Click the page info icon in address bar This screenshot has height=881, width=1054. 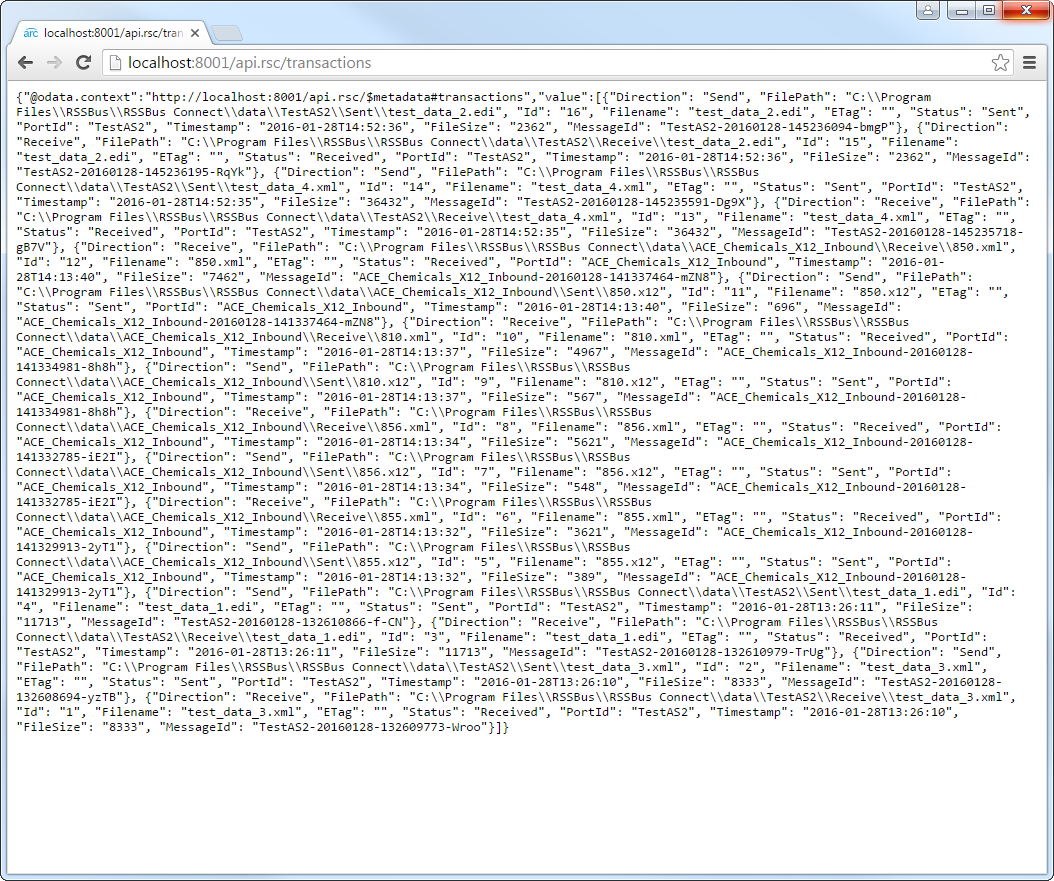(114, 63)
